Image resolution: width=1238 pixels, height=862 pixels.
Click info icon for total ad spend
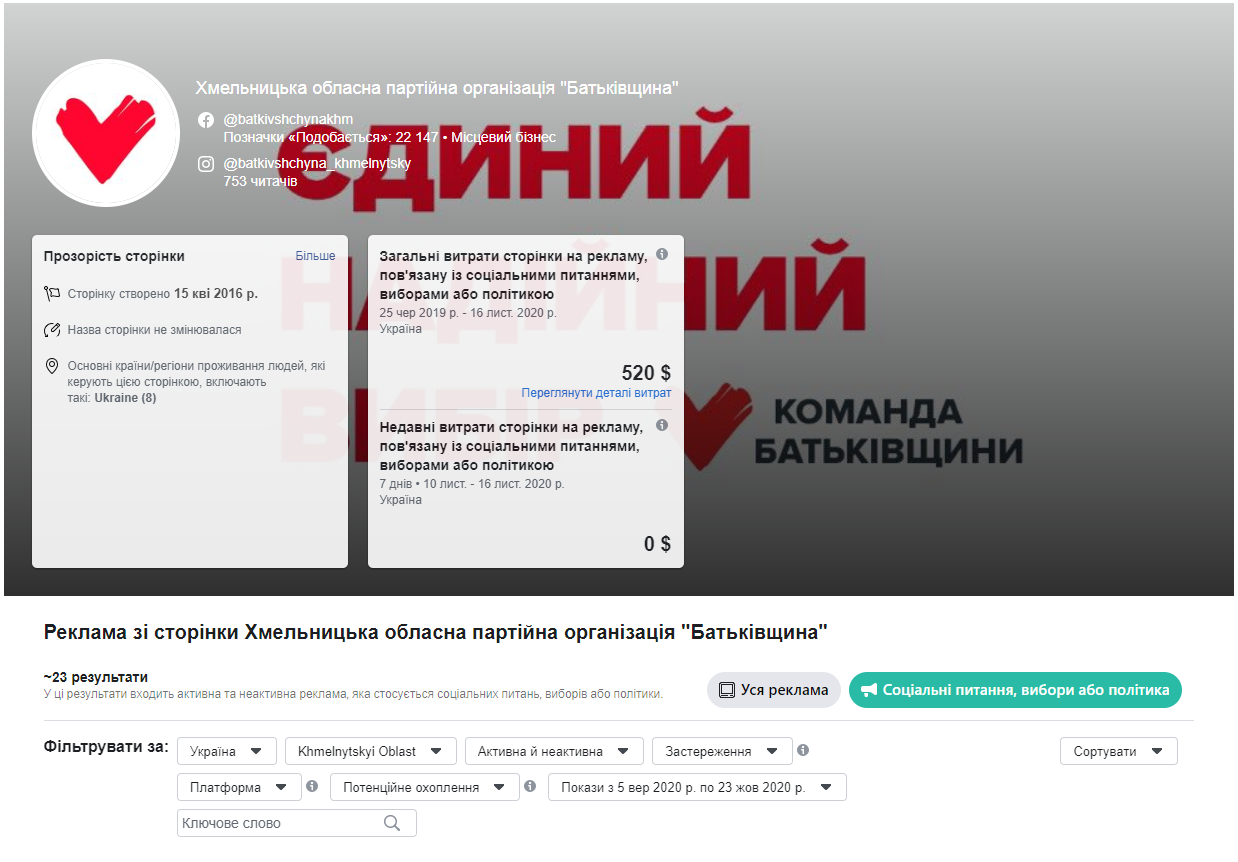point(662,255)
